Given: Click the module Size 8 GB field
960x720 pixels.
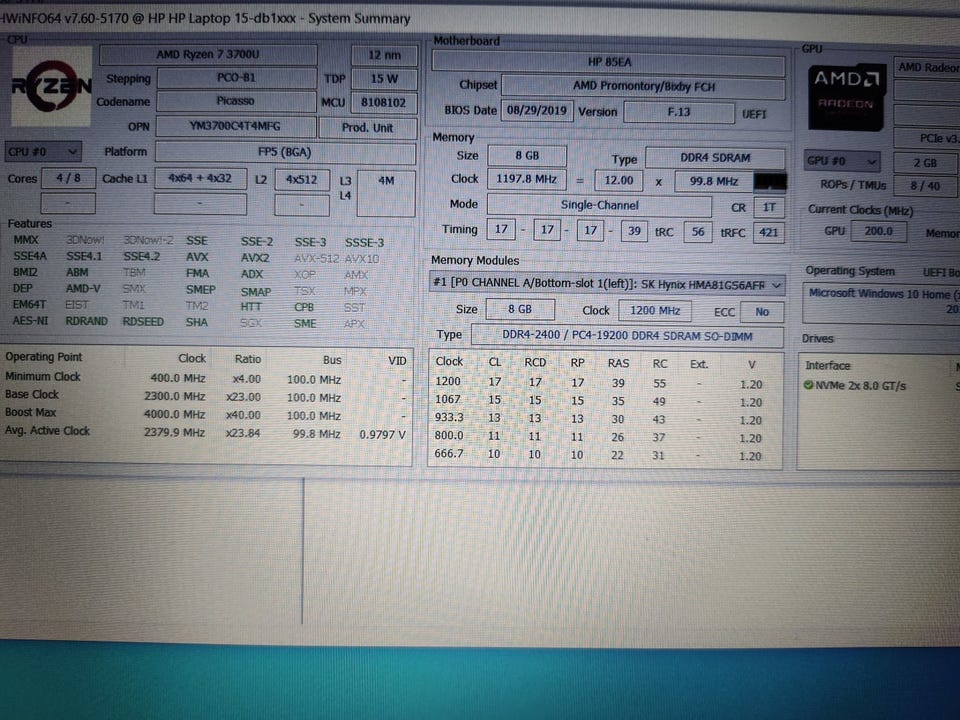Looking at the screenshot, I should click(520, 309).
